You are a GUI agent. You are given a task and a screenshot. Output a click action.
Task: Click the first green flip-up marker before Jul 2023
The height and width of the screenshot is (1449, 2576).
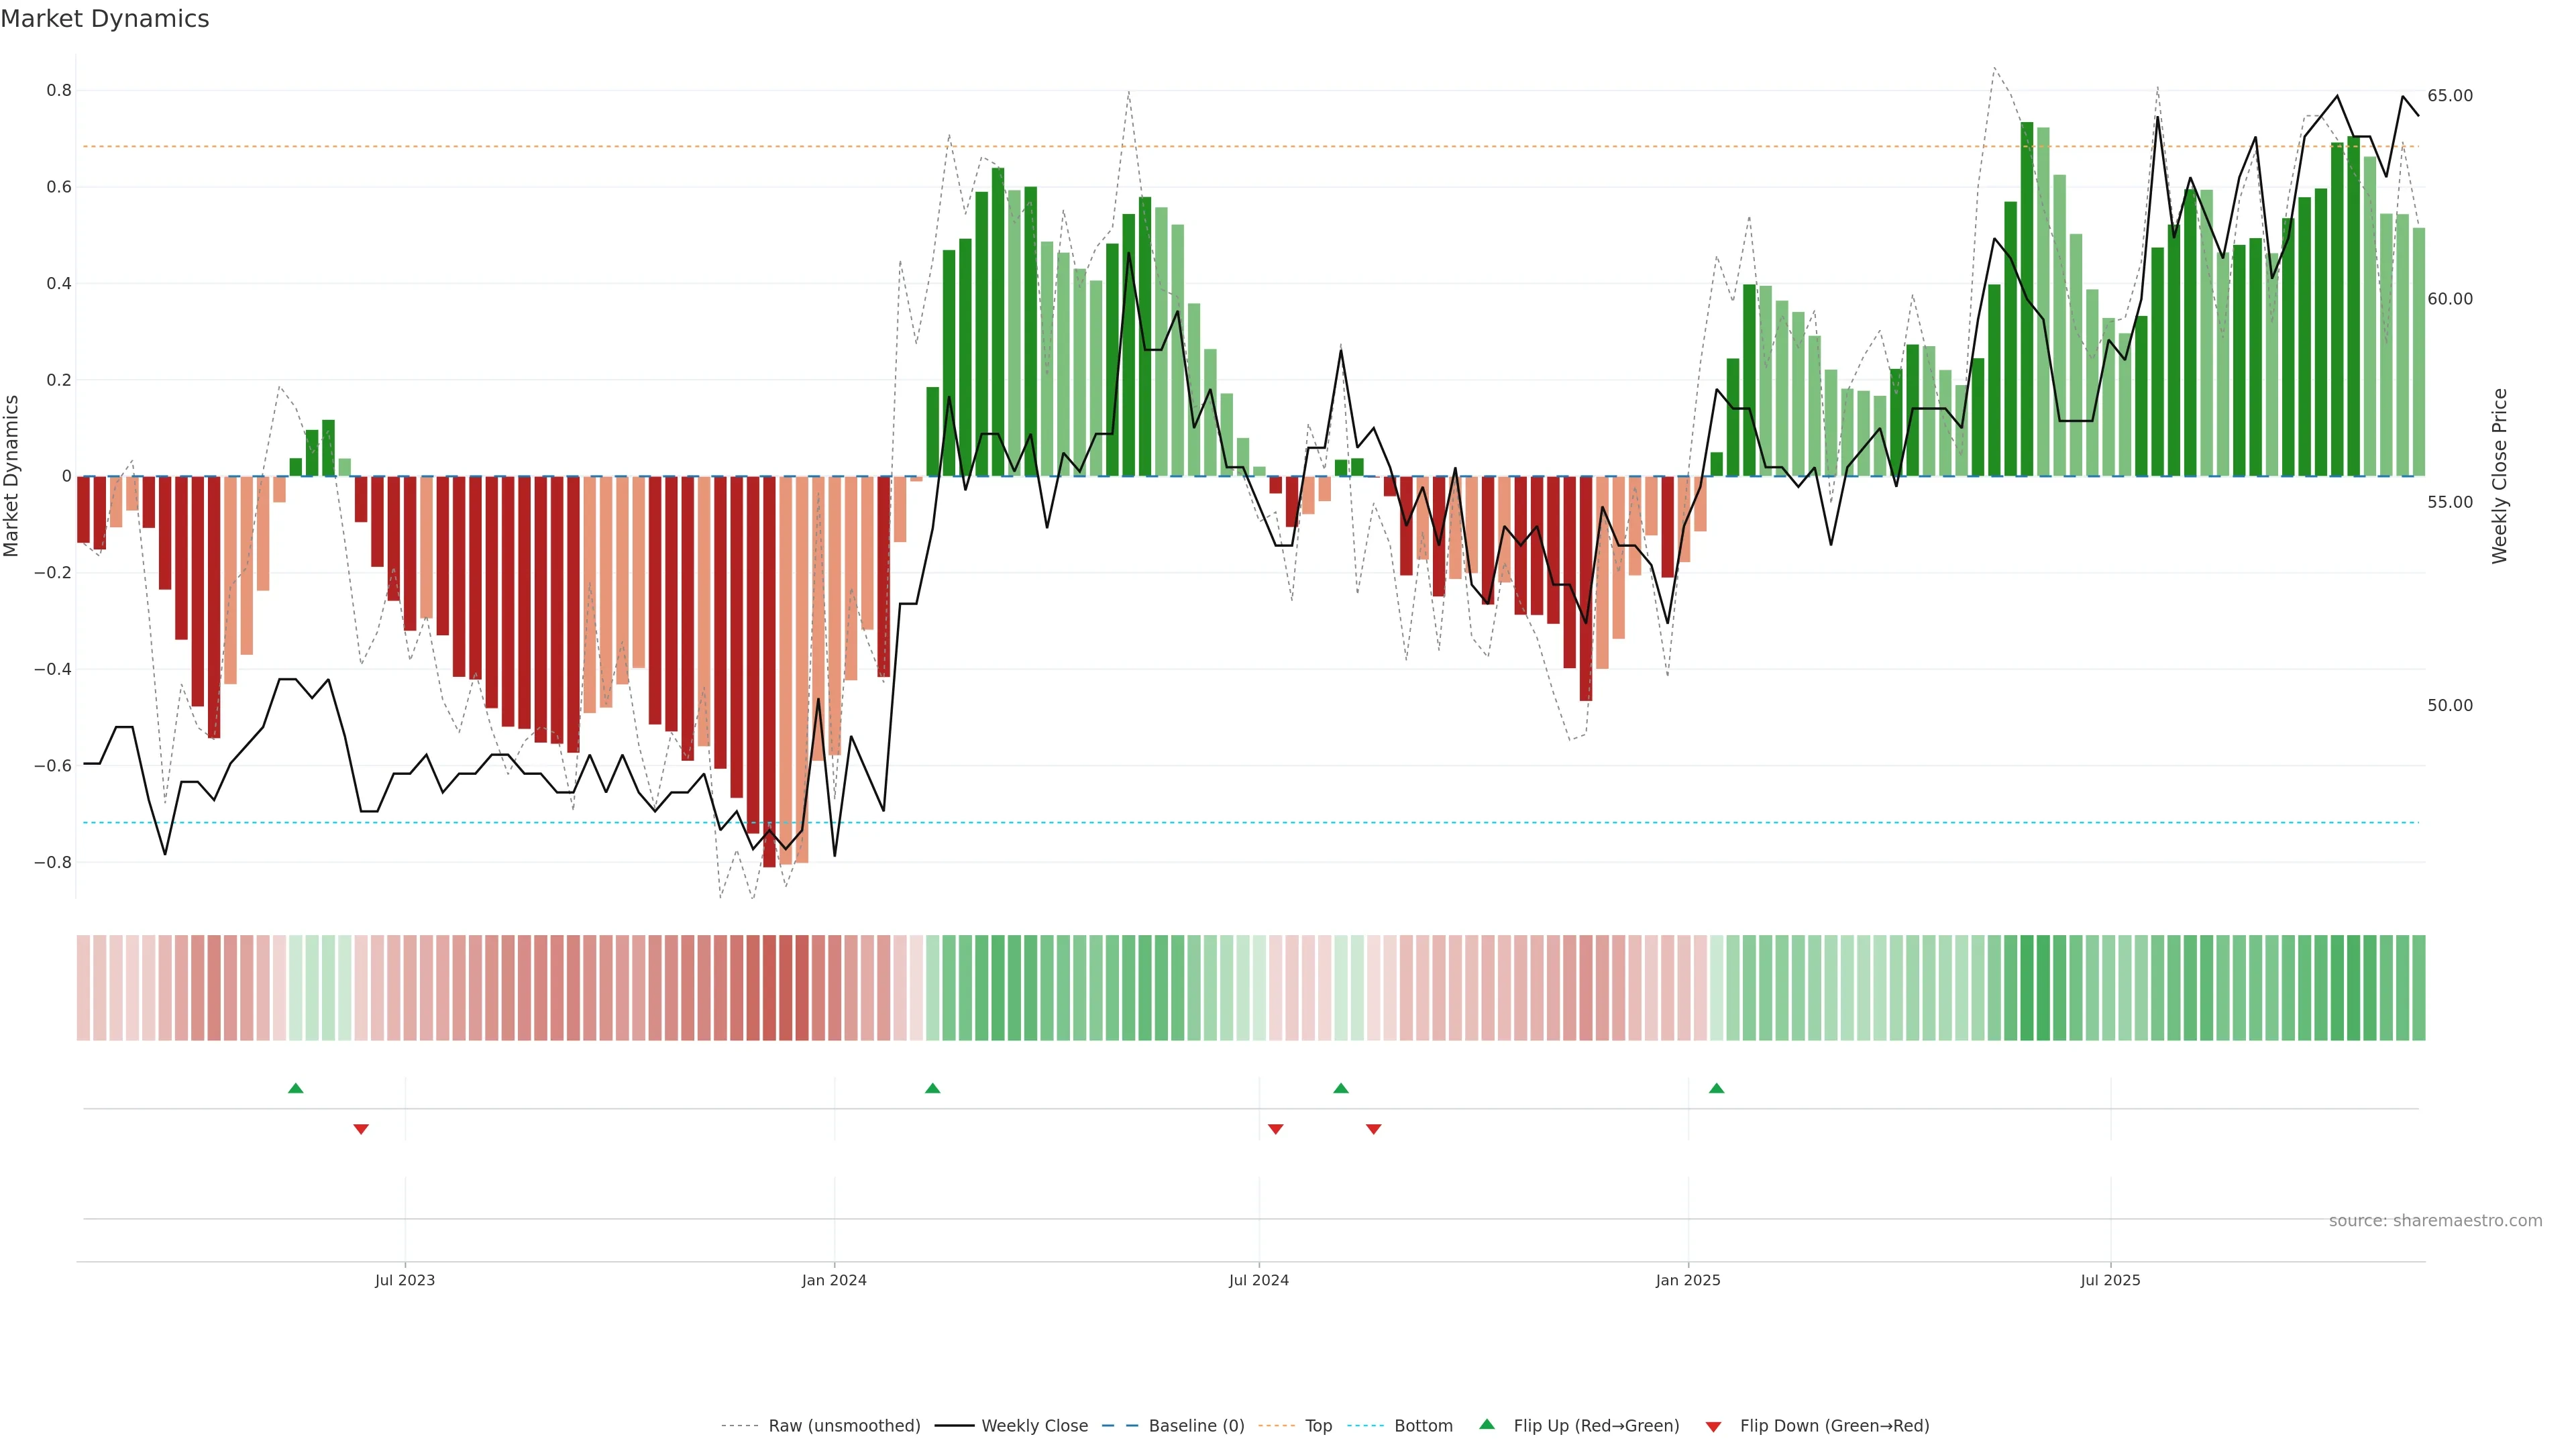point(295,1088)
